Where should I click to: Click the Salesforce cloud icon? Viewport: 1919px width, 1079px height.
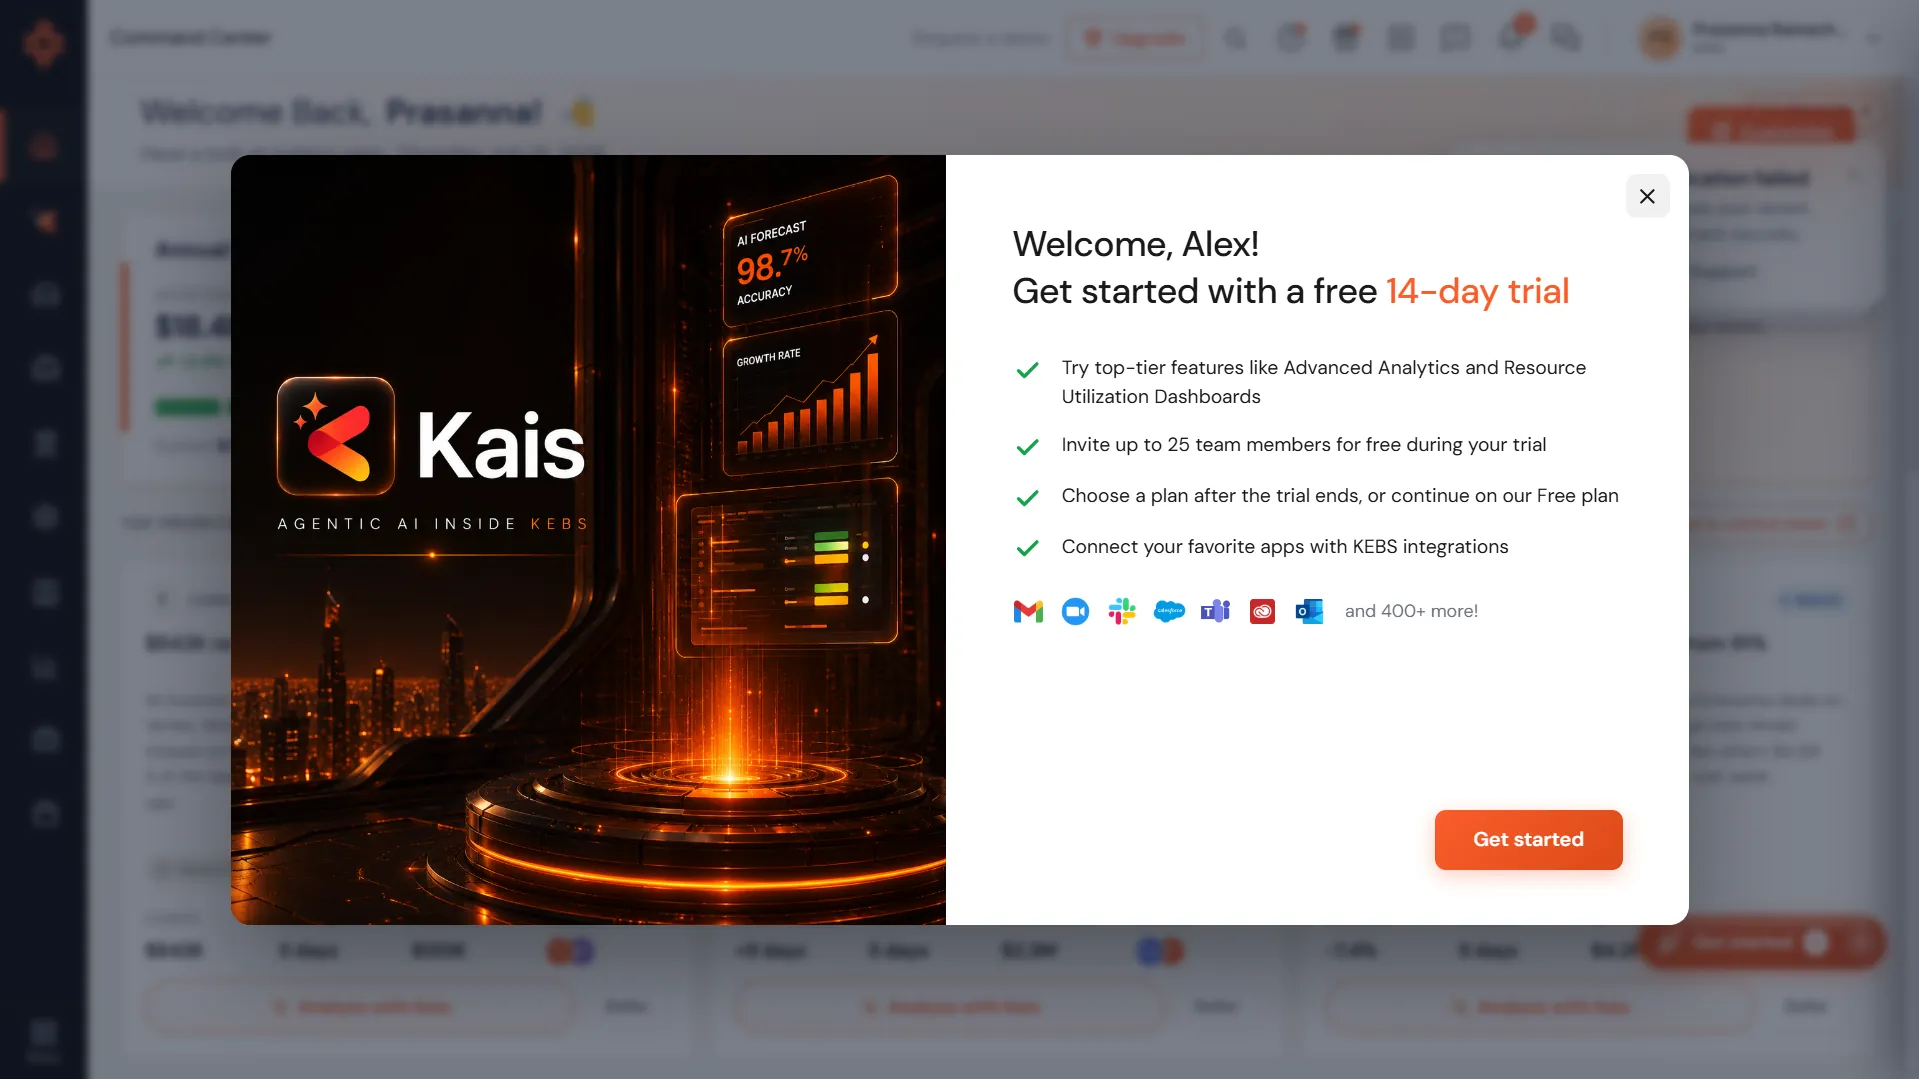coord(1169,611)
